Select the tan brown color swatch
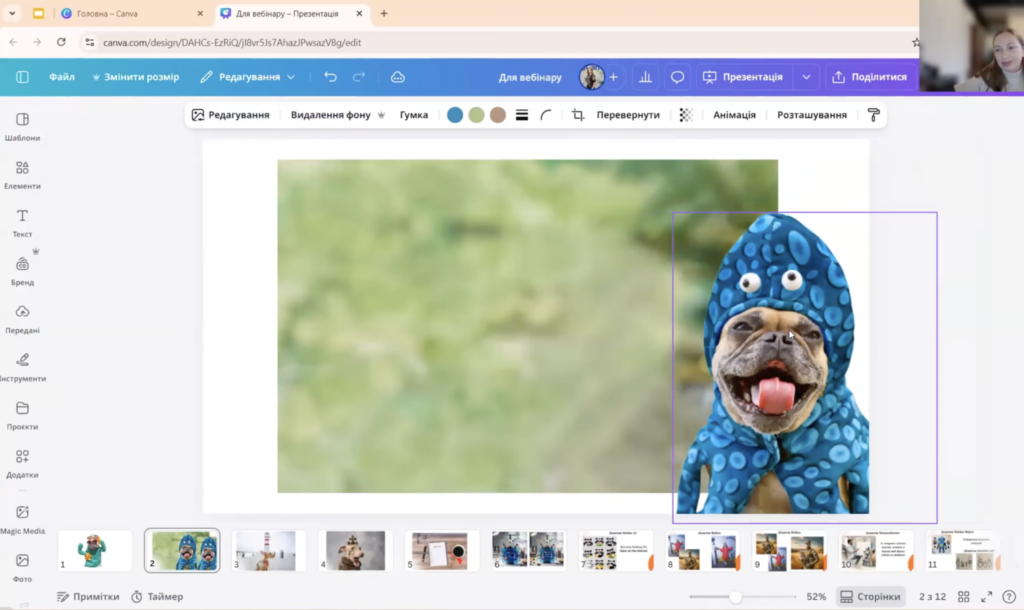1024x610 pixels. click(498, 115)
